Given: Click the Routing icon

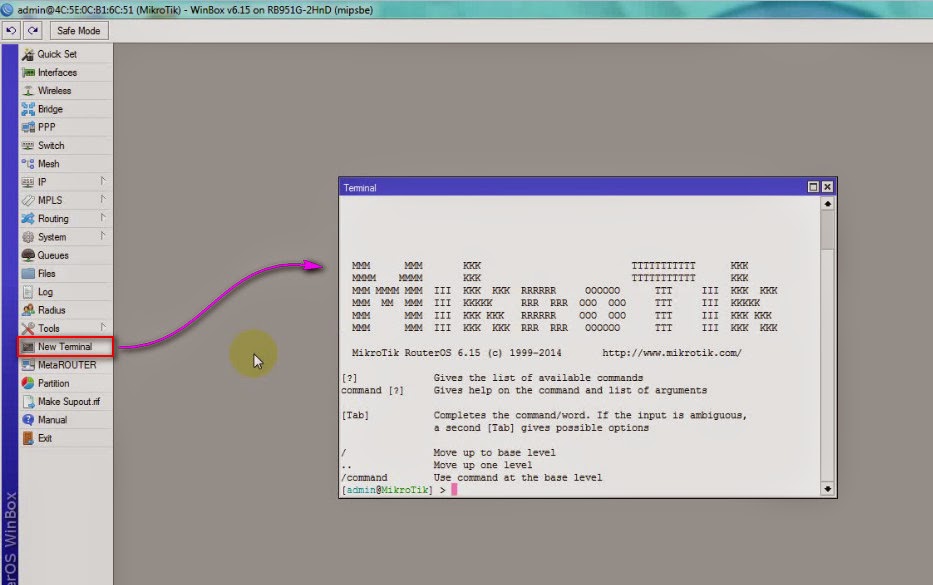Looking at the screenshot, I should [x=28, y=219].
